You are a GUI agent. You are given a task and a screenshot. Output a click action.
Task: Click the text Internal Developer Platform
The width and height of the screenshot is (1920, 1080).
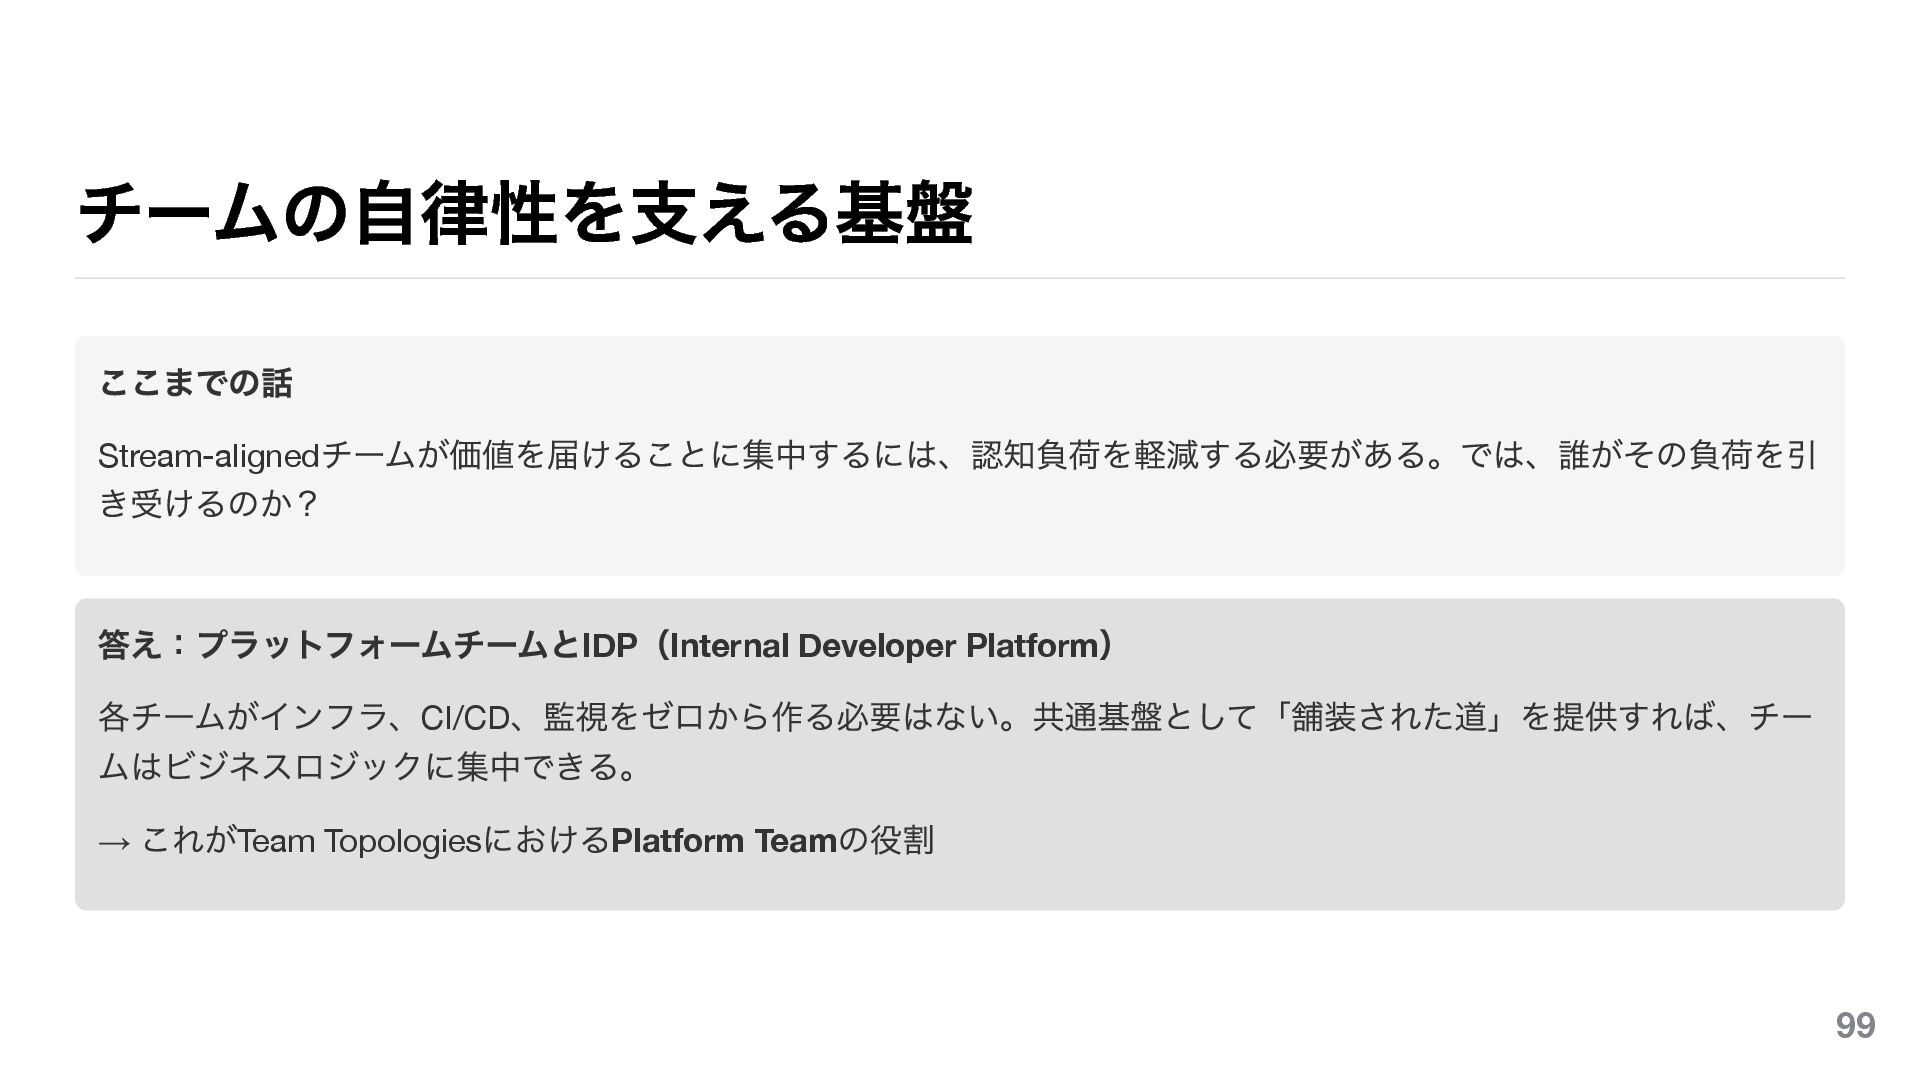point(883,646)
